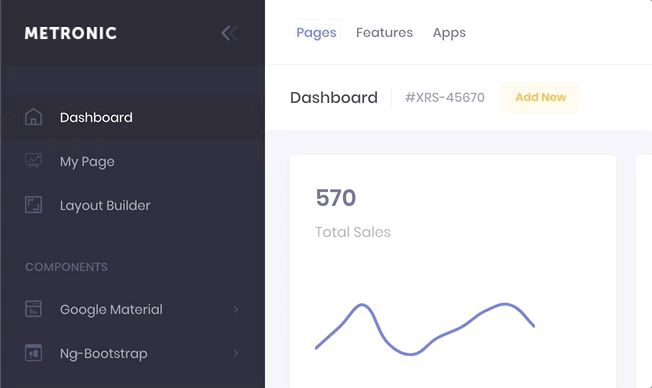
Task: Click the Add New button
Action: tap(540, 97)
